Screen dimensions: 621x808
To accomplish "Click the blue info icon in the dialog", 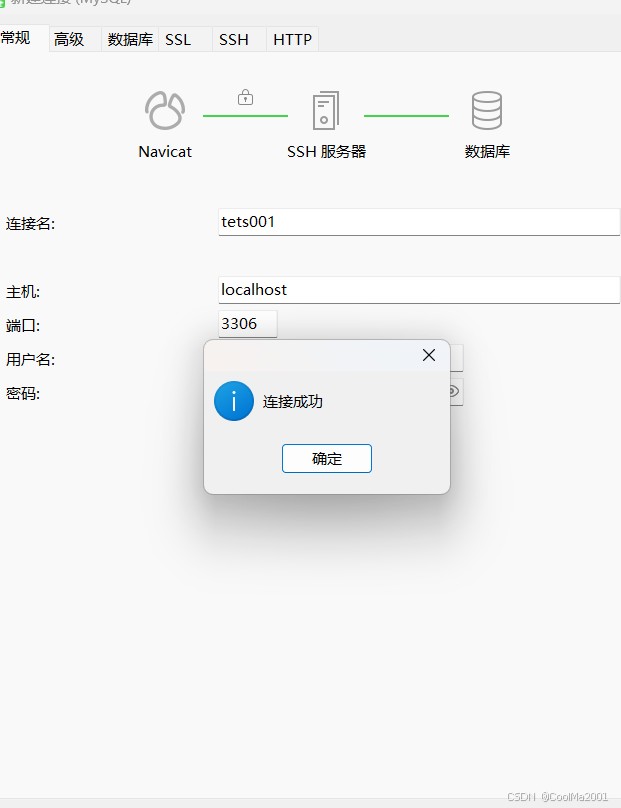I will (x=234, y=401).
